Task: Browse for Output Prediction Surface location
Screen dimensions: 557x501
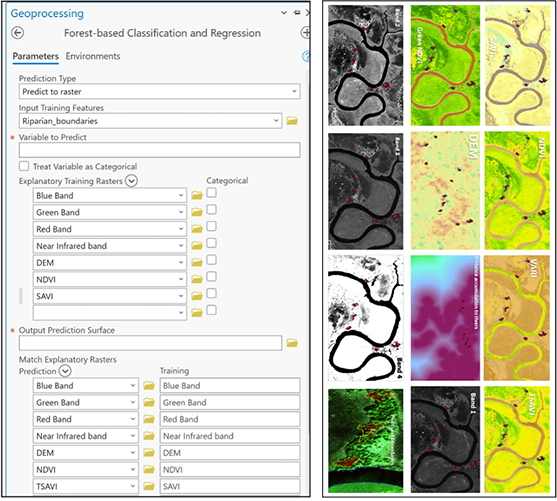Action: tap(292, 343)
